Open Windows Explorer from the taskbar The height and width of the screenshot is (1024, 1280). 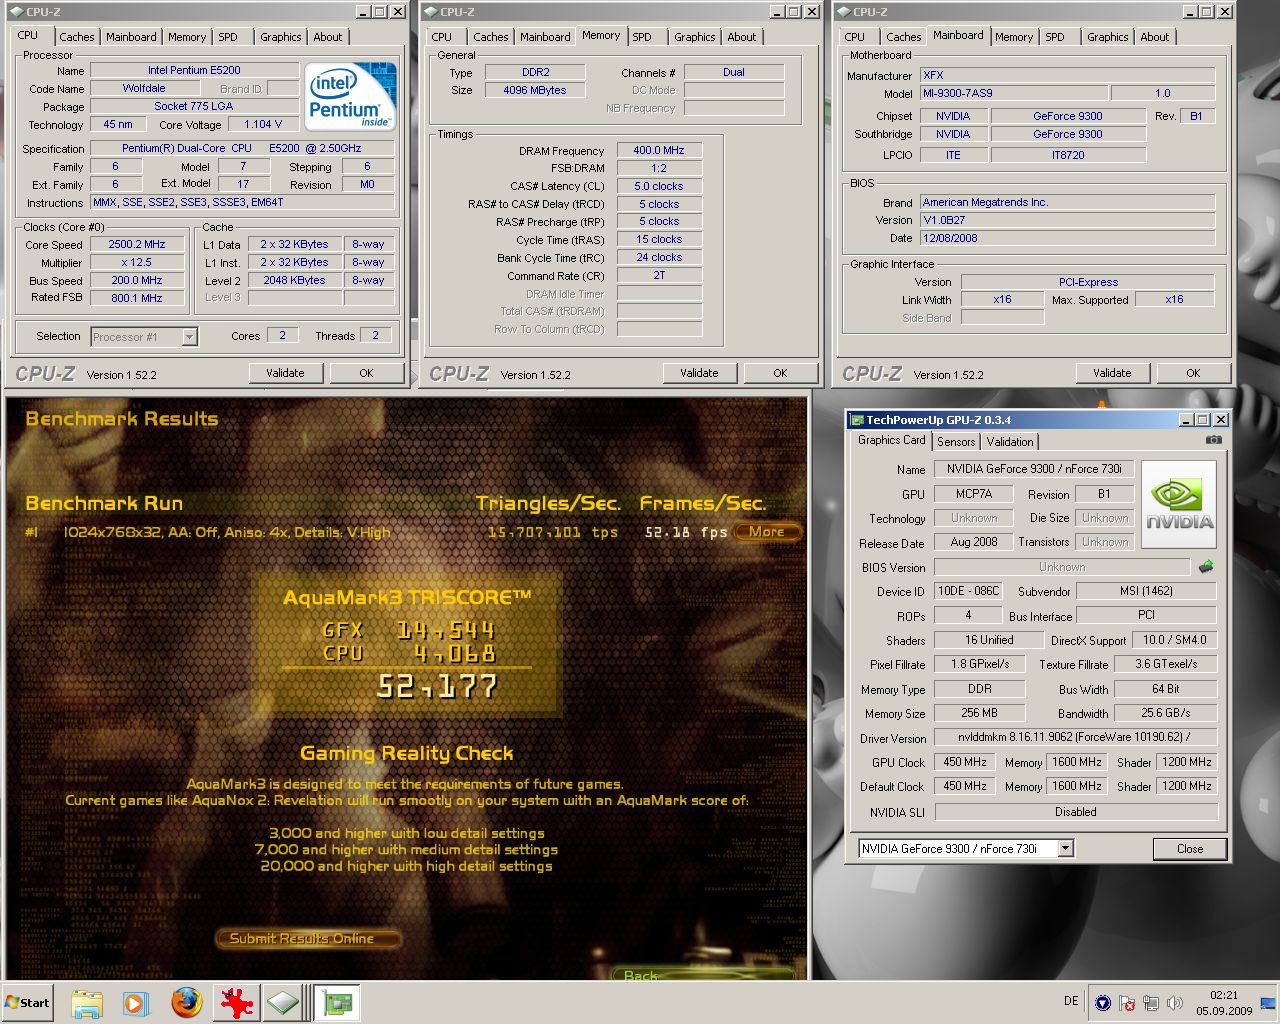point(87,1002)
